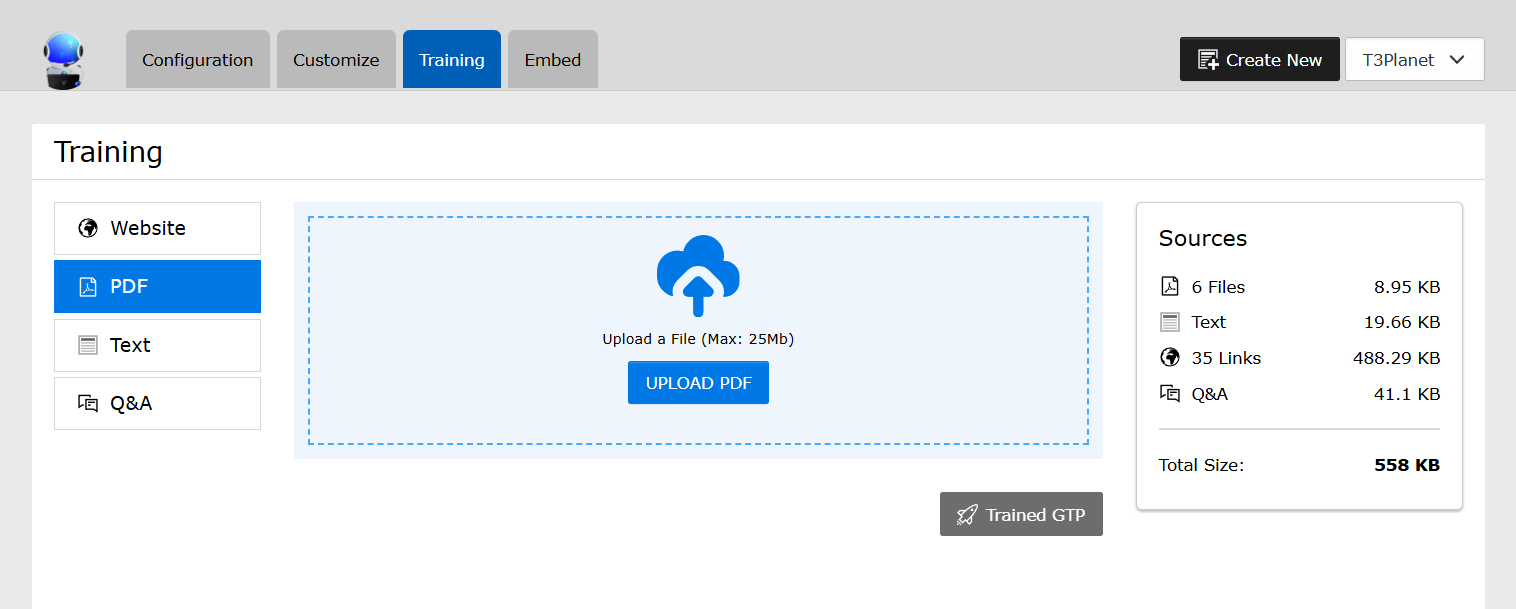Choose Text training source
This screenshot has width=1516, height=609.
pyautogui.click(x=157, y=345)
